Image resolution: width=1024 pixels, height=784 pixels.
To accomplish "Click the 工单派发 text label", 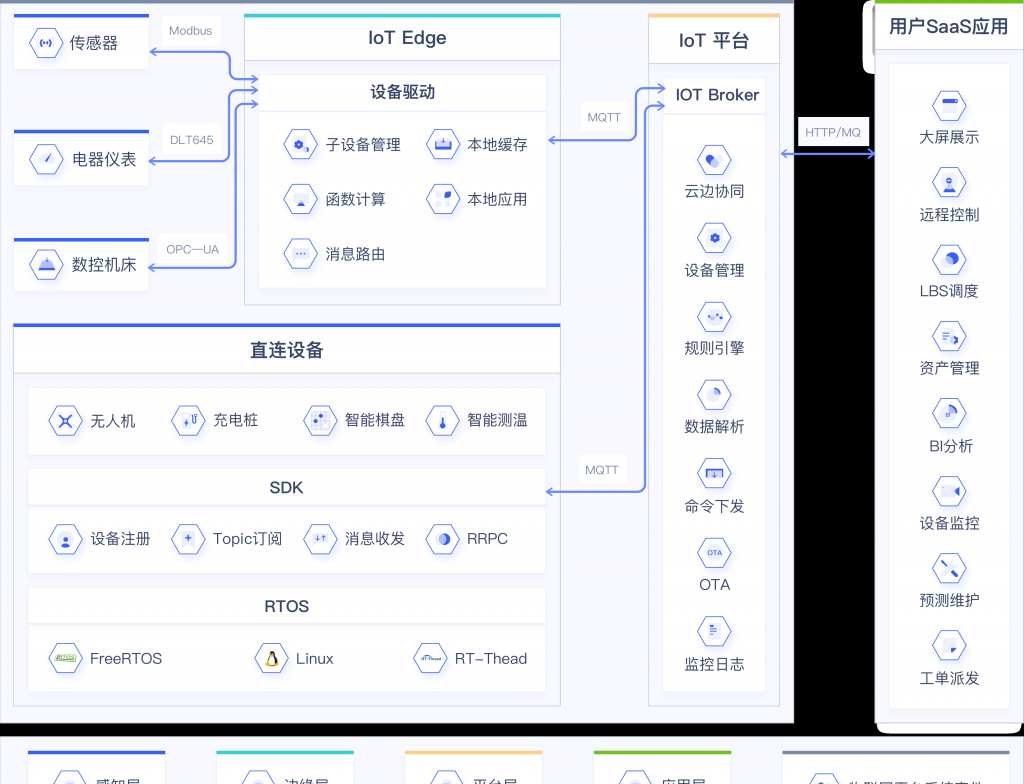I will (x=950, y=678).
